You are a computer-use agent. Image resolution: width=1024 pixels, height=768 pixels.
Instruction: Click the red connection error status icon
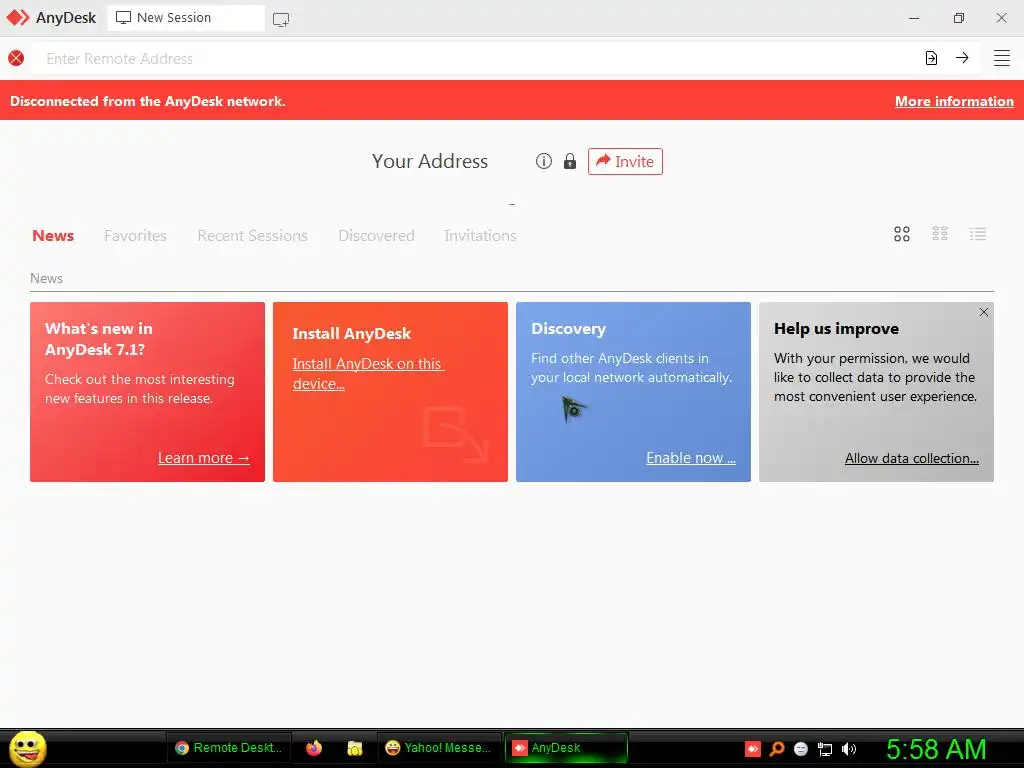[x=16, y=58]
